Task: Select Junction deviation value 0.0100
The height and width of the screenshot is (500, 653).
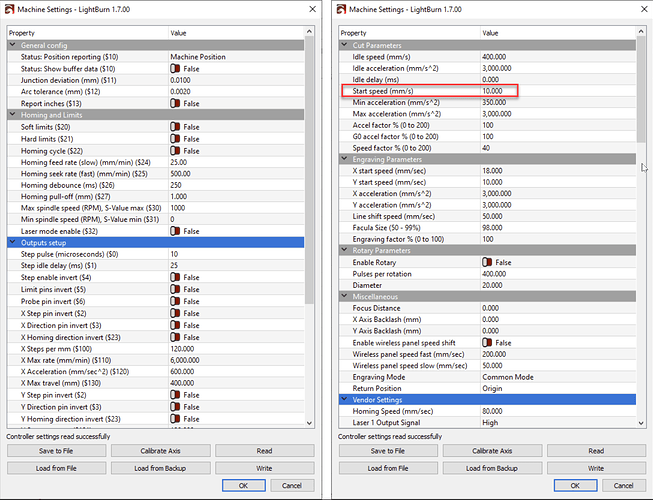Action: 180,80
